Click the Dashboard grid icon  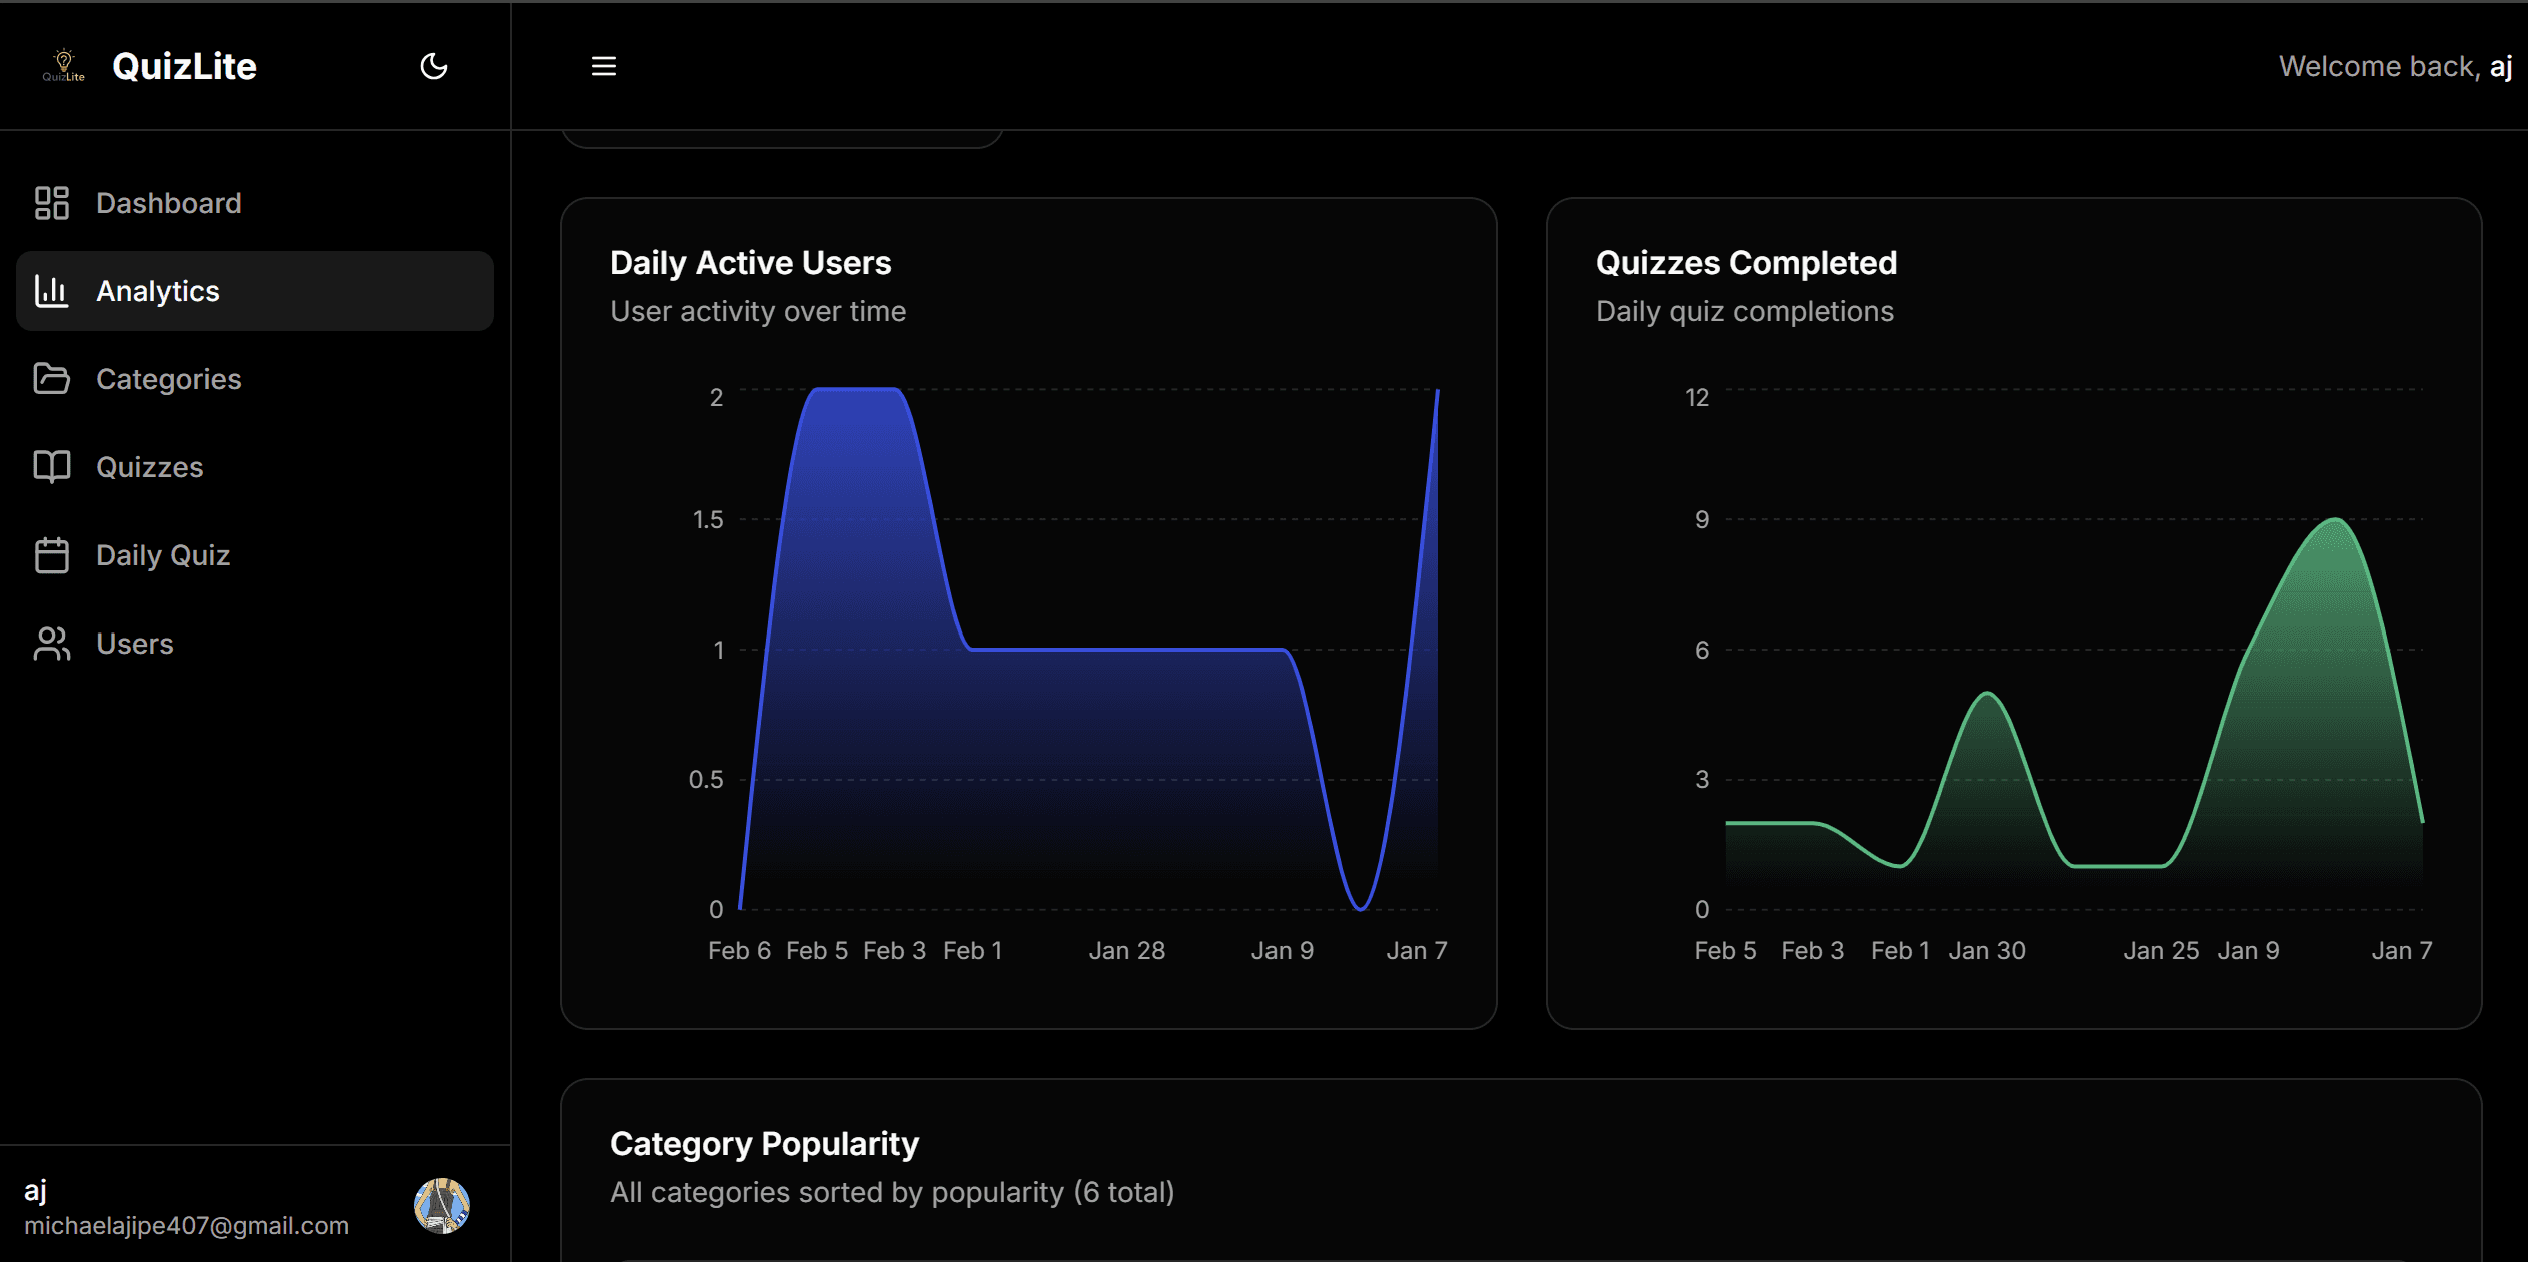tap(51, 203)
